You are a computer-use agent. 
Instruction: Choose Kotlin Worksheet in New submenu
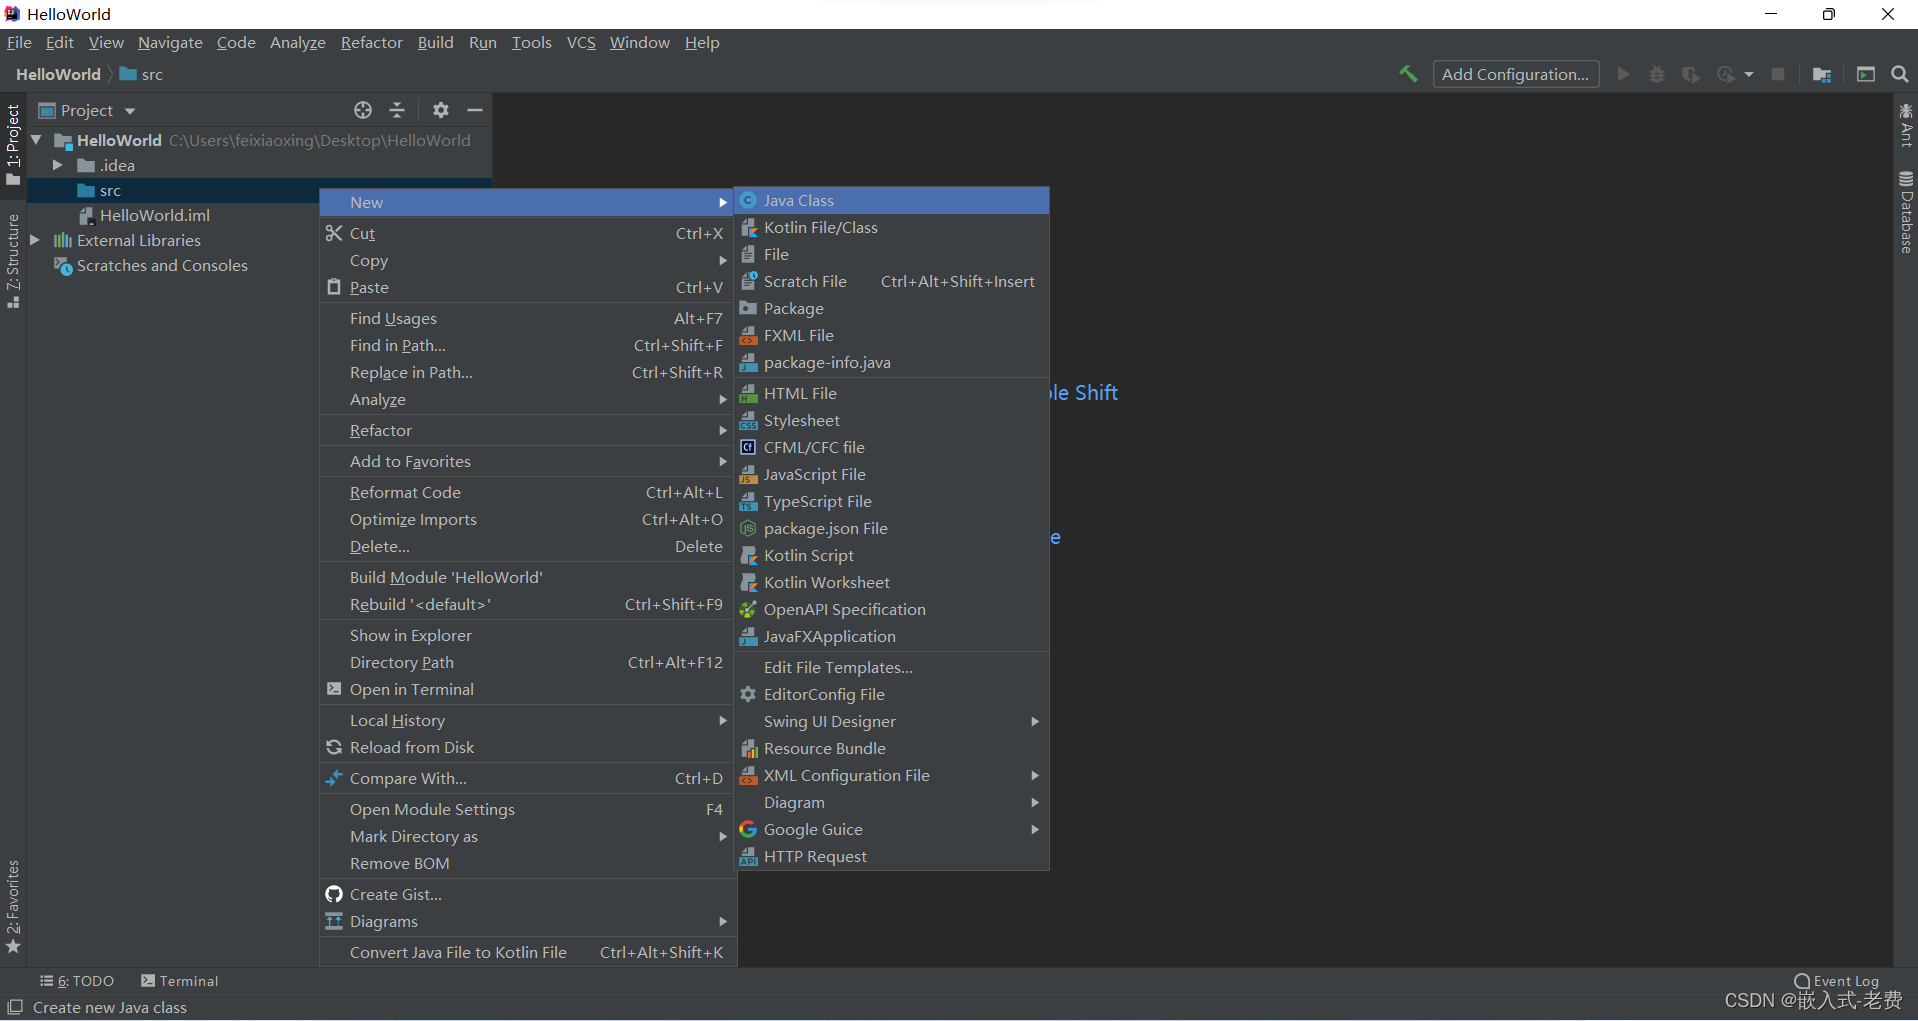[x=892, y=582]
